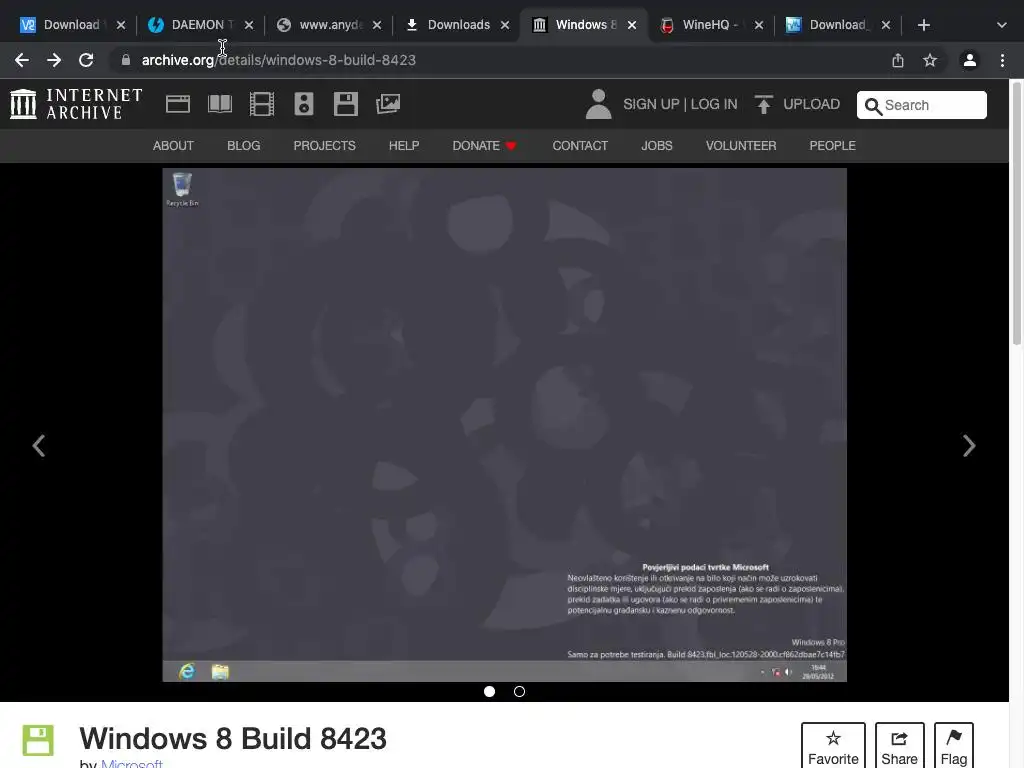Image resolution: width=1024 pixels, height=768 pixels.
Task: Focus the Internet Archive search box
Action: [x=921, y=105]
